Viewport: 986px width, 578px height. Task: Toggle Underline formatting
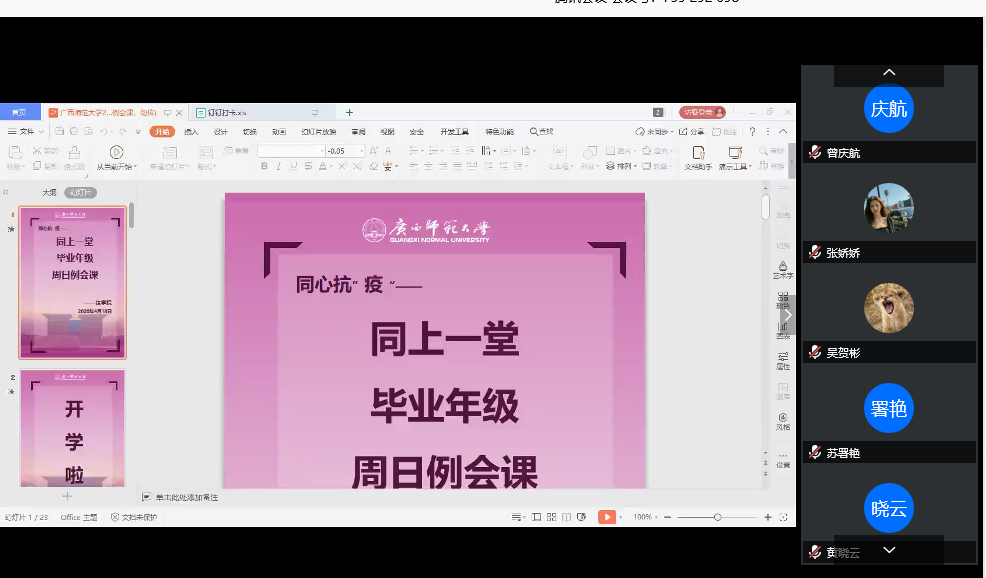294,166
